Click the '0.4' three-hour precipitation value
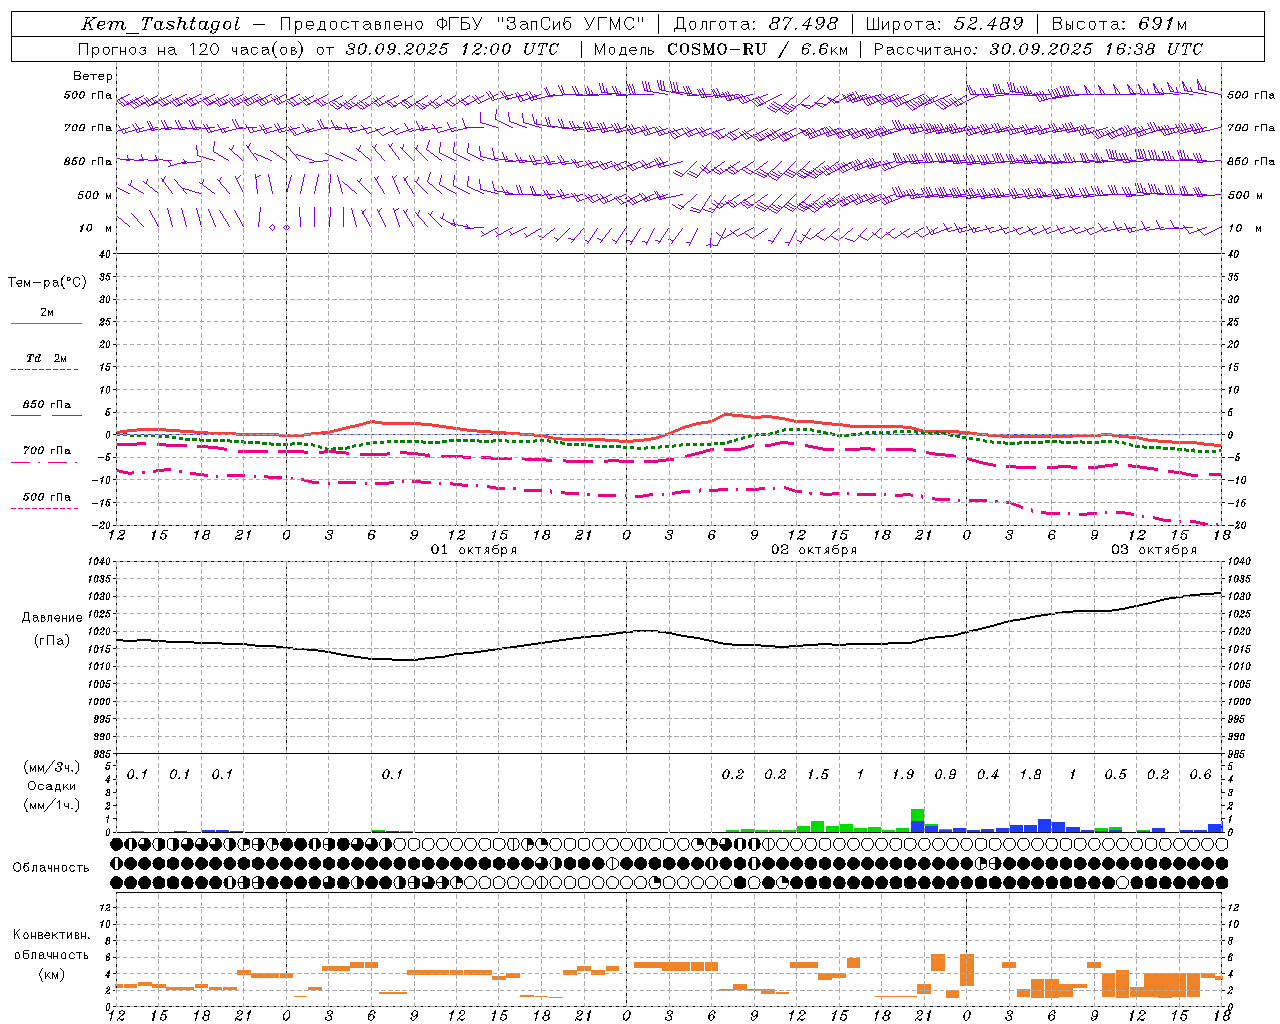 point(988,775)
